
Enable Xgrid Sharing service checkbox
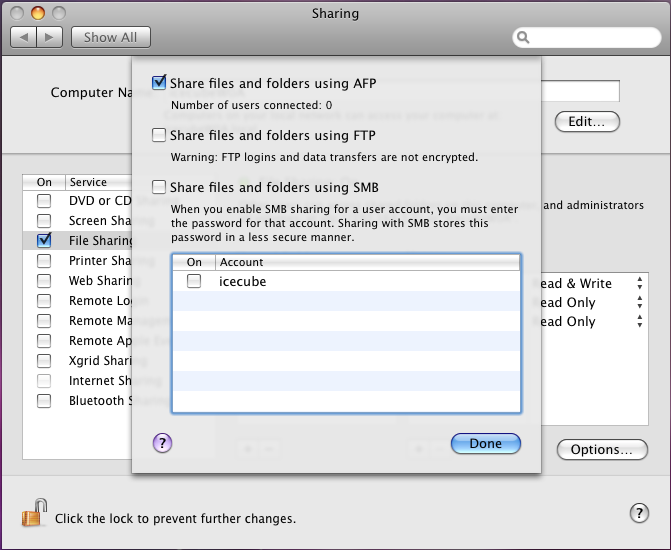pyautogui.click(x=44, y=361)
